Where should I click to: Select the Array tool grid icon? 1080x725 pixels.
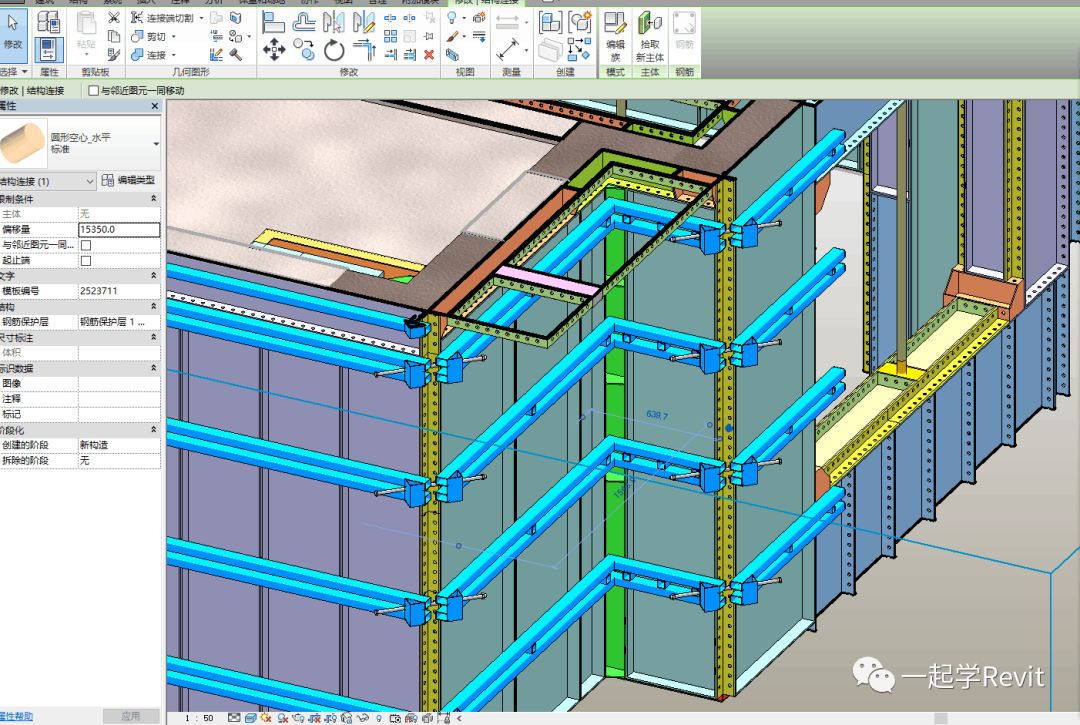[391, 36]
